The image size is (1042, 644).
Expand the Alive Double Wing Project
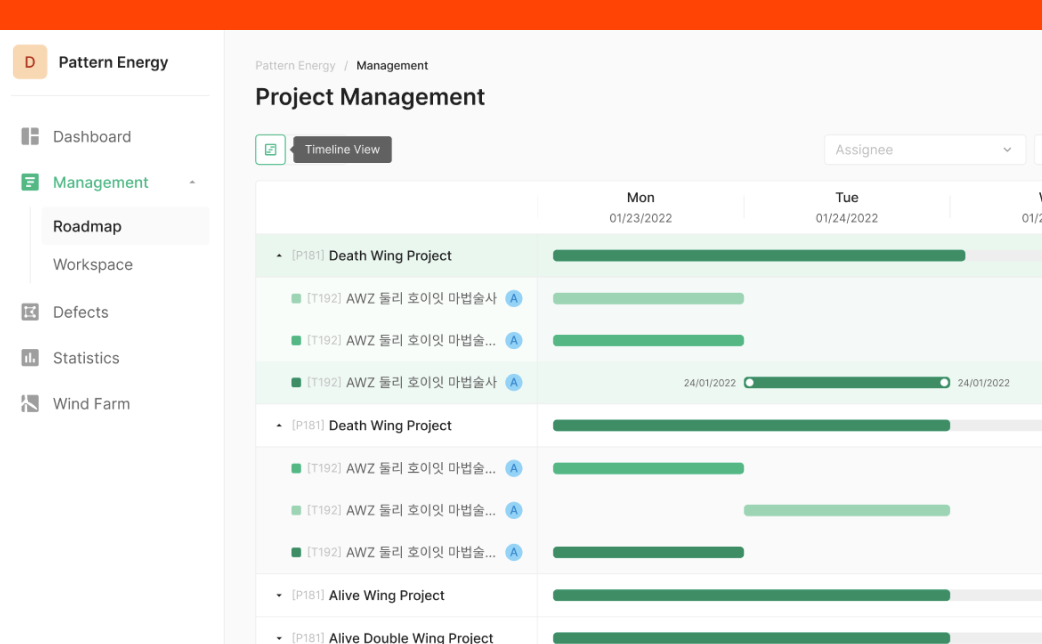(x=279, y=637)
